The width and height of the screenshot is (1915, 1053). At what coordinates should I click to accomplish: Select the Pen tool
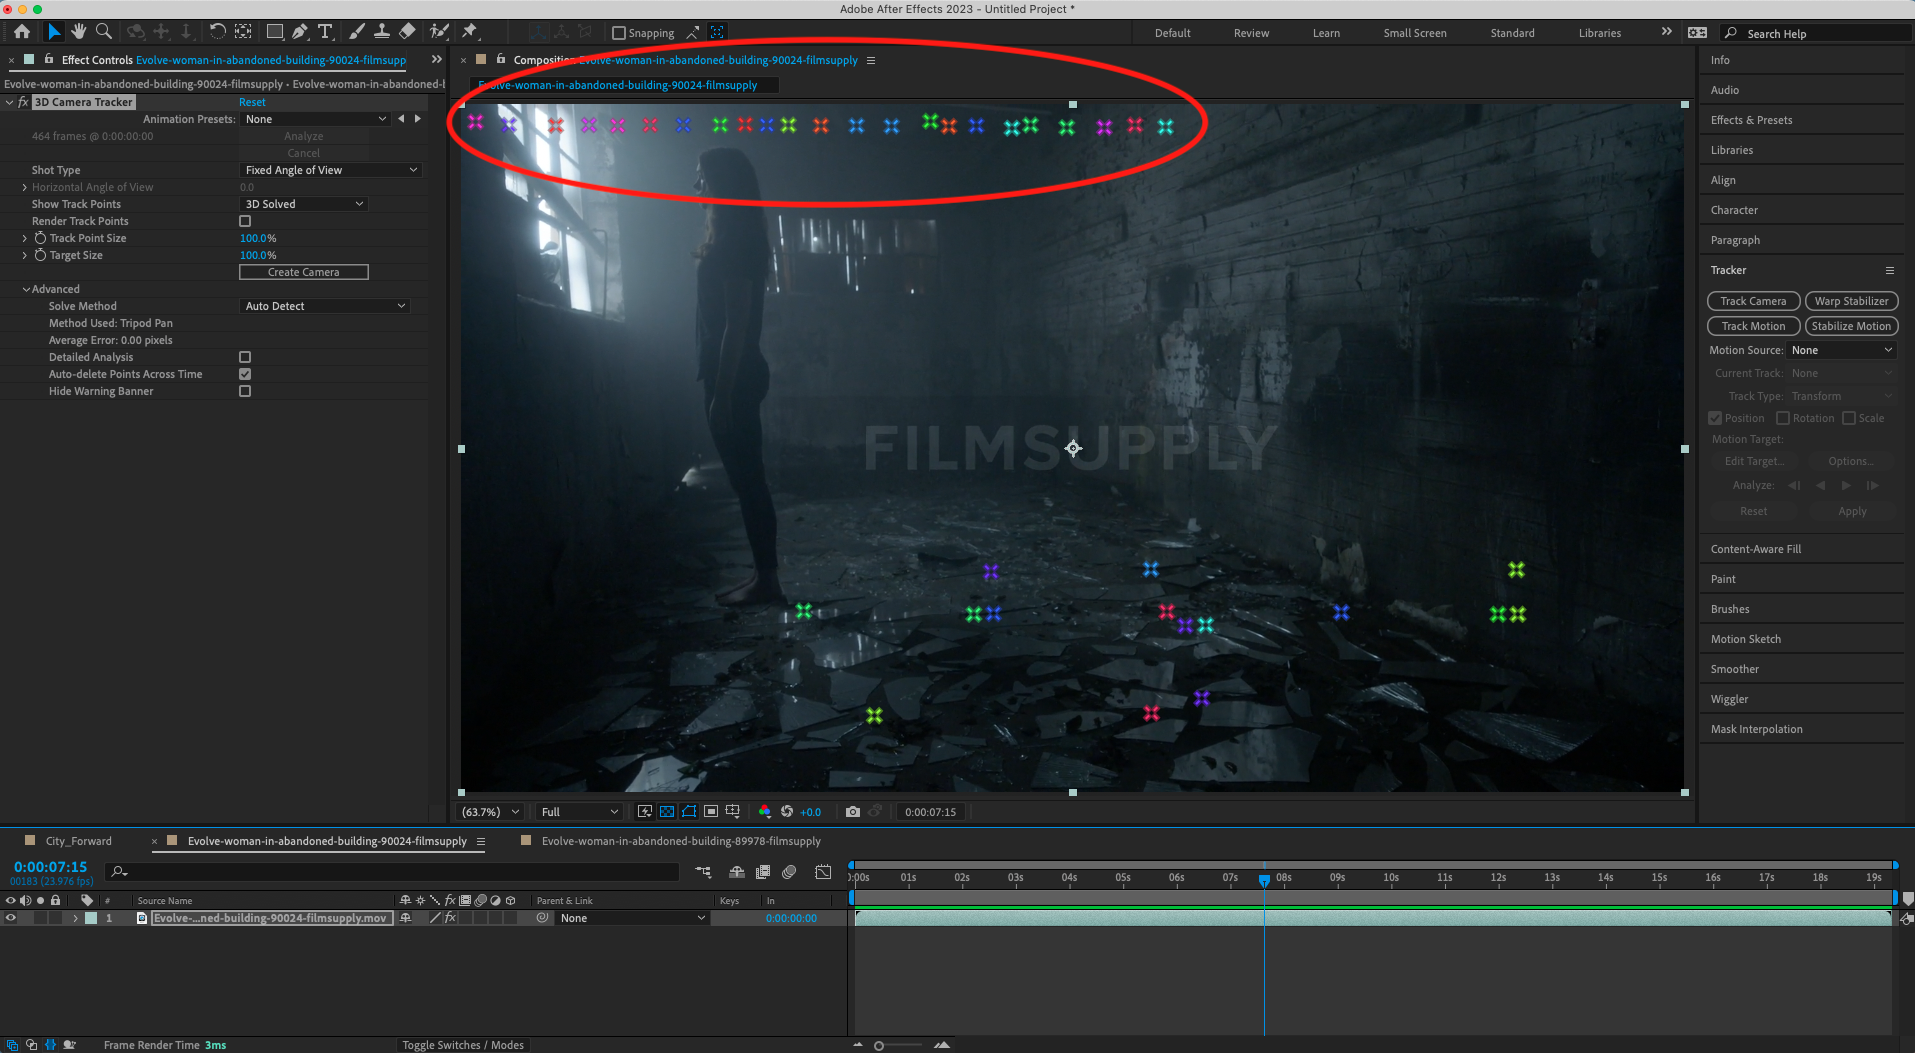click(x=300, y=31)
